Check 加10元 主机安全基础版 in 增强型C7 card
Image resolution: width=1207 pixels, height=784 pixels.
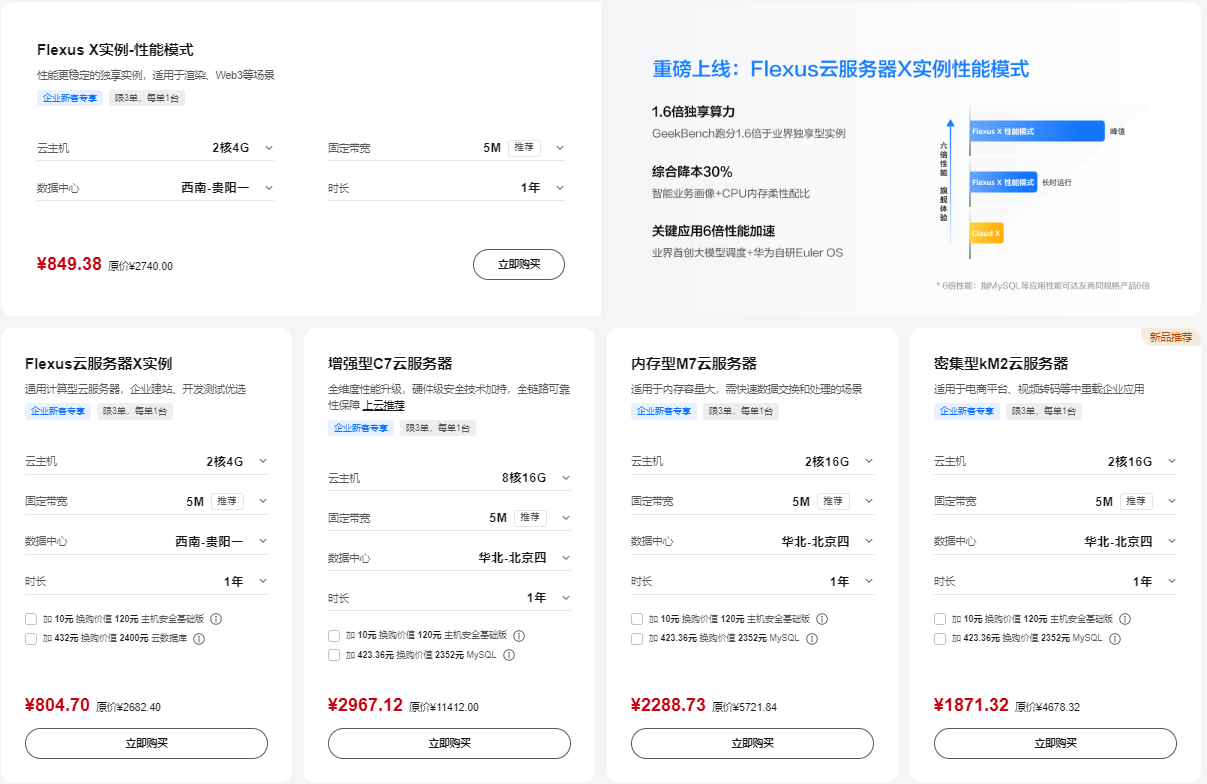coord(334,636)
